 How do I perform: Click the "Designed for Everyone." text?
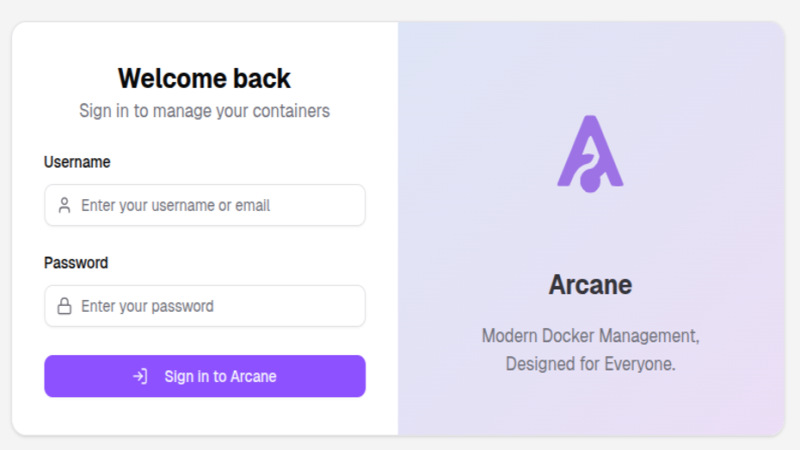(x=590, y=364)
